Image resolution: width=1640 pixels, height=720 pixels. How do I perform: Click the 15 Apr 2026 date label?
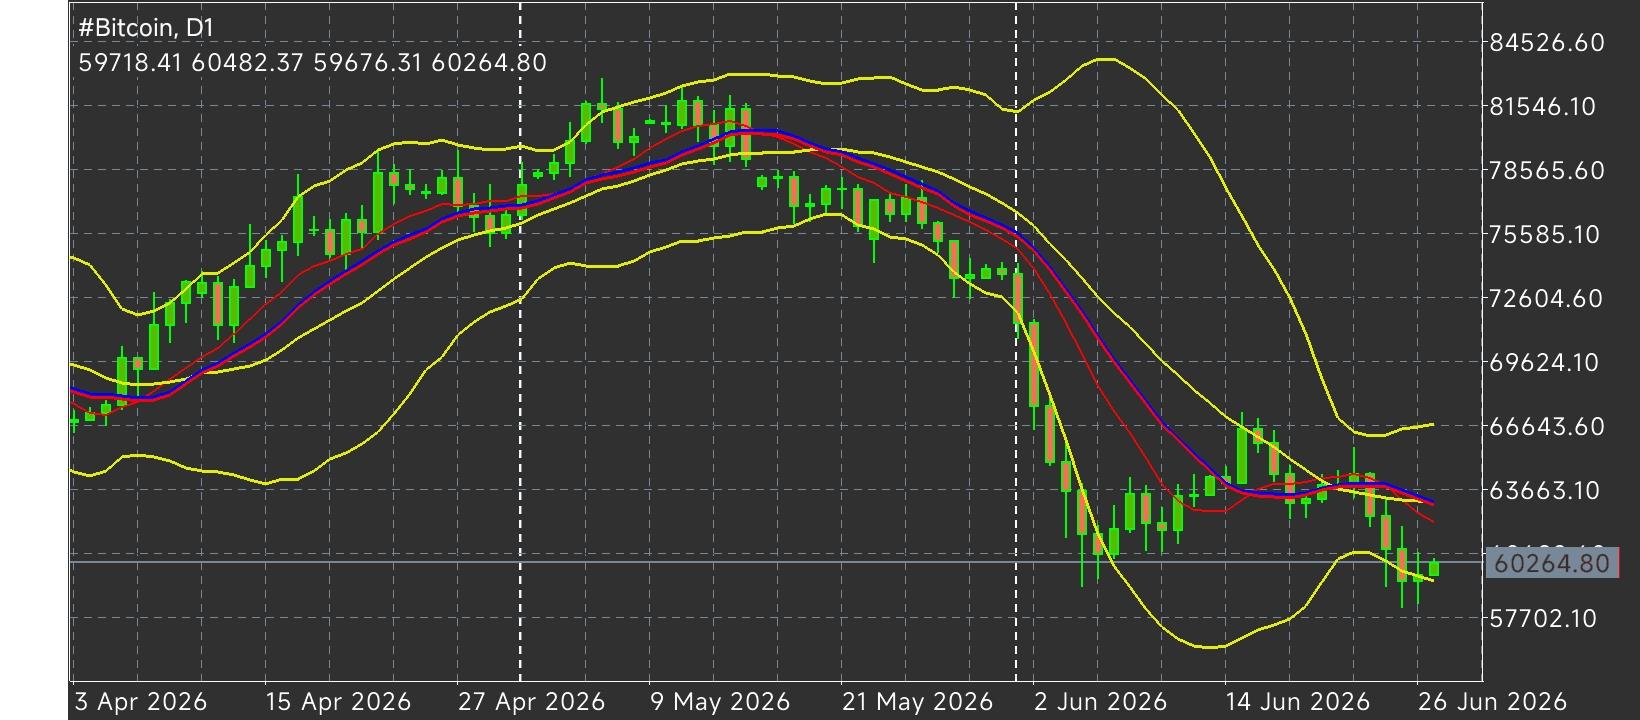[339, 702]
